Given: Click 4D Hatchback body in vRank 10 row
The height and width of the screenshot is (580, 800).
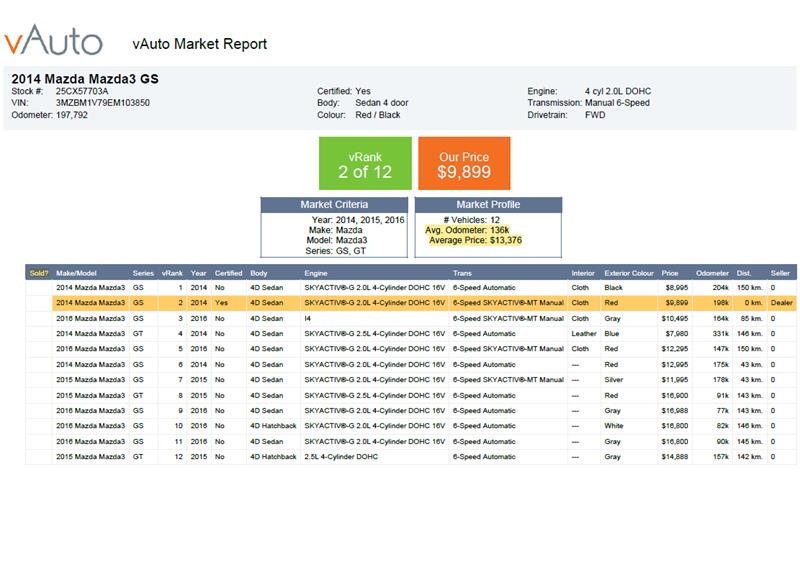Looking at the screenshot, I should click(273, 426).
